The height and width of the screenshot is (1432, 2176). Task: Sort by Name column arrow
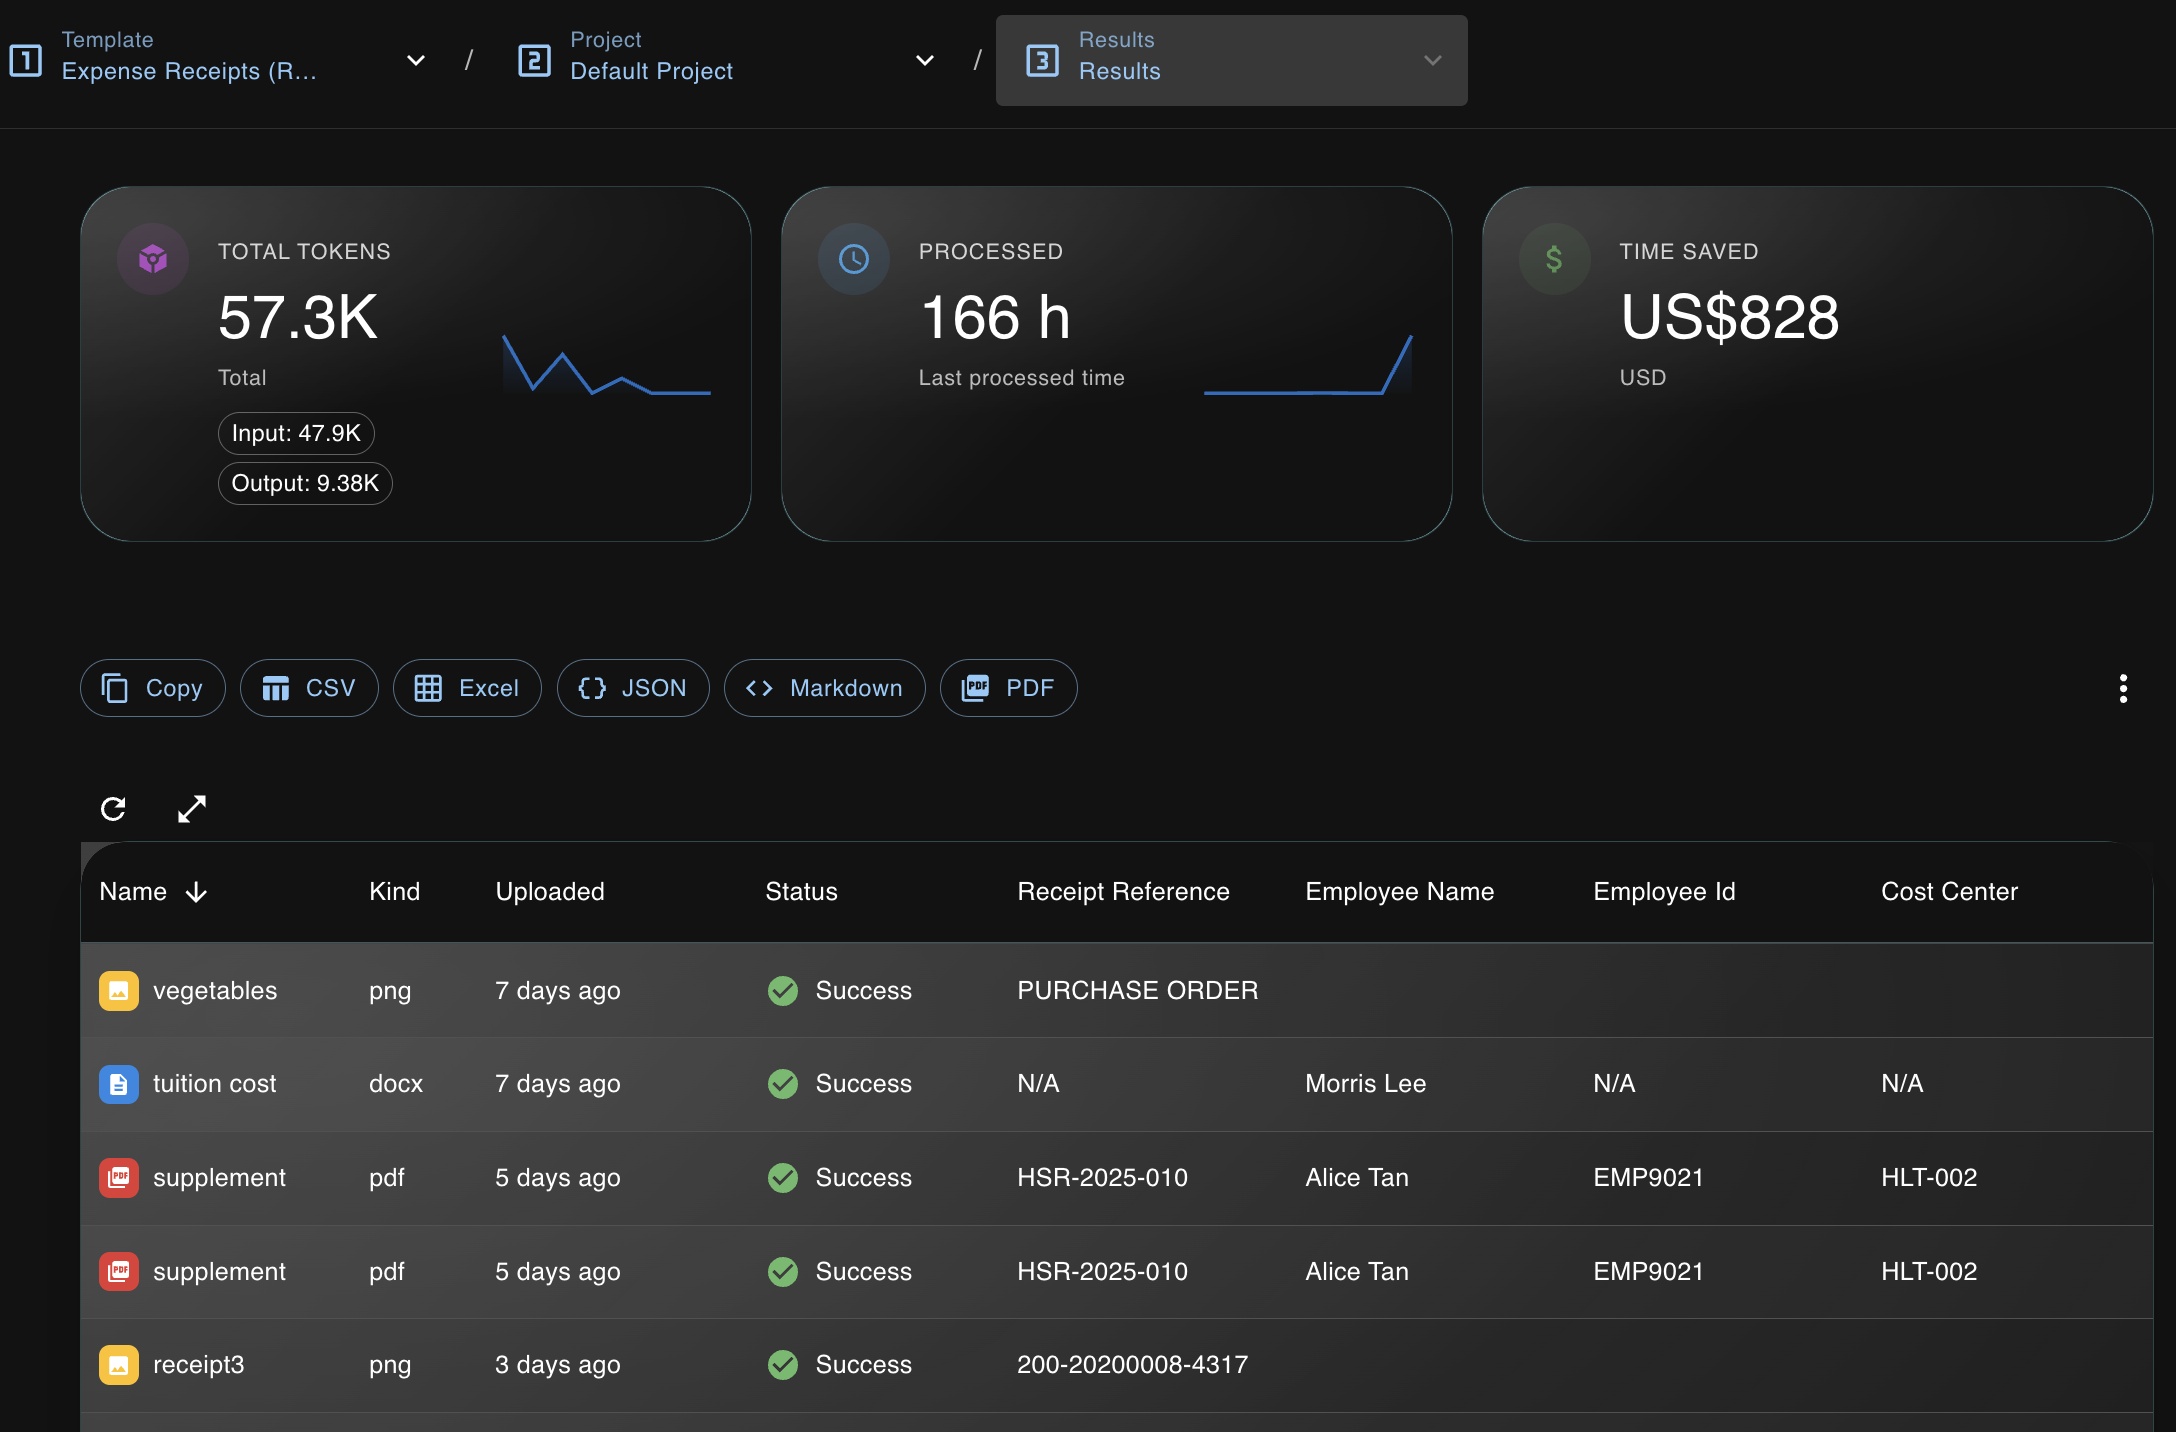click(x=197, y=892)
